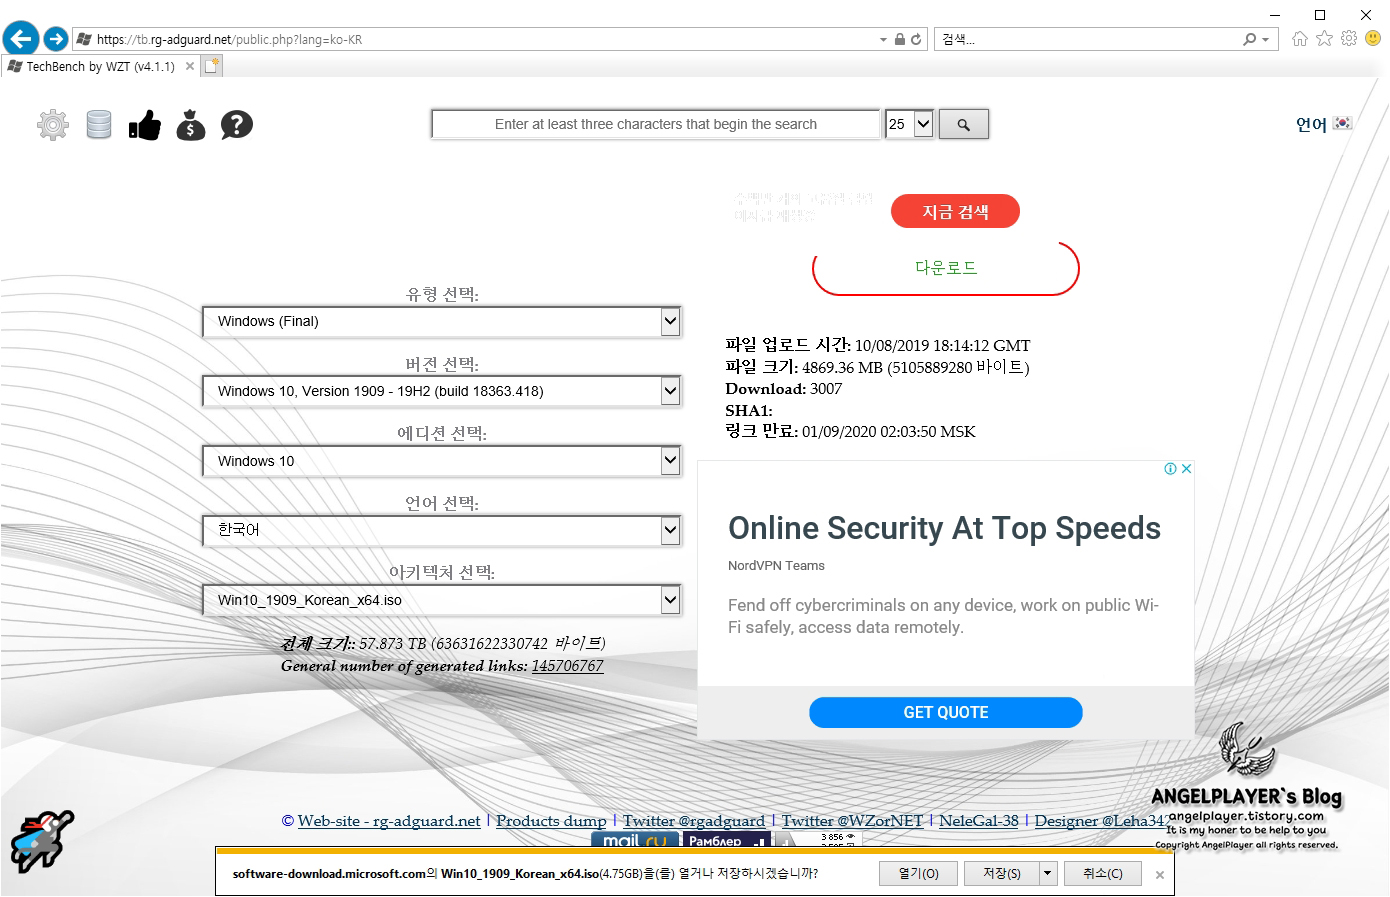Click the address bar padlock security icon
1390x897 pixels.
click(899, 40)
